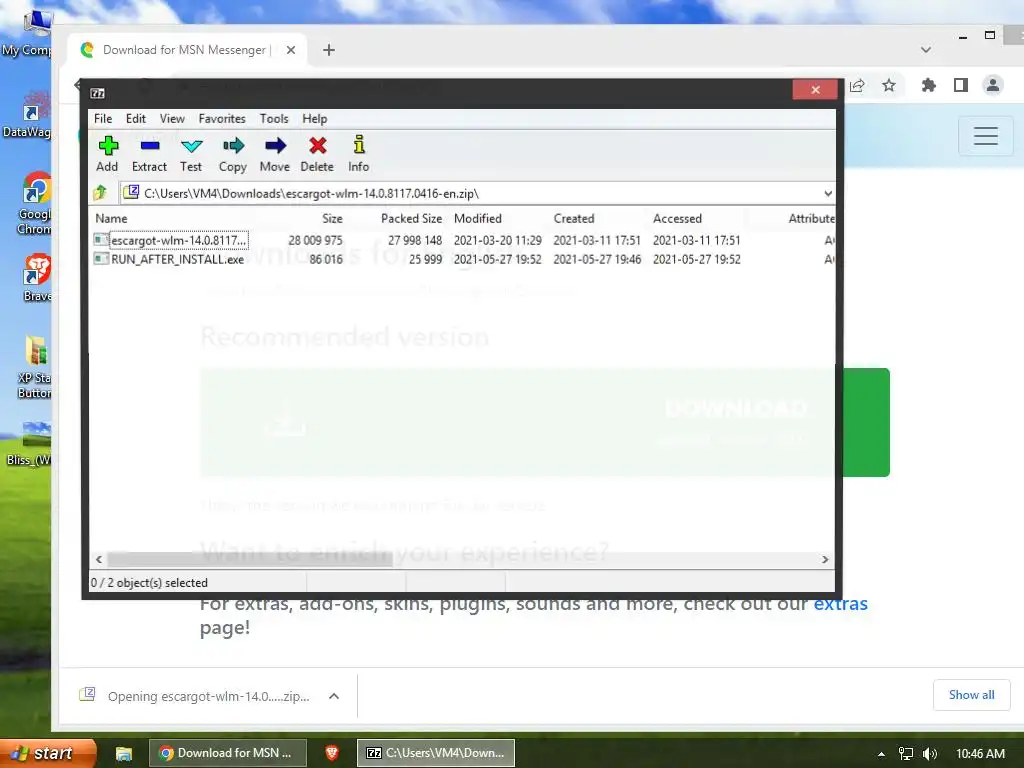This screenshot has height=768, width=1024.
Task: Click the taskbar clock showing 10:46 AM
Action: pyautogui.click(x=980, y=754)
